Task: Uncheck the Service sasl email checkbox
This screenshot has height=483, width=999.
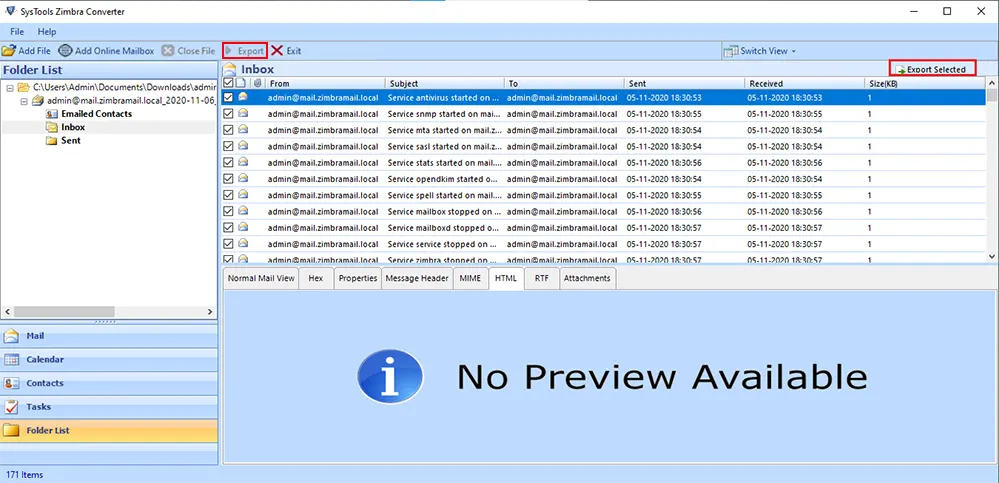Action: (228, 146)
